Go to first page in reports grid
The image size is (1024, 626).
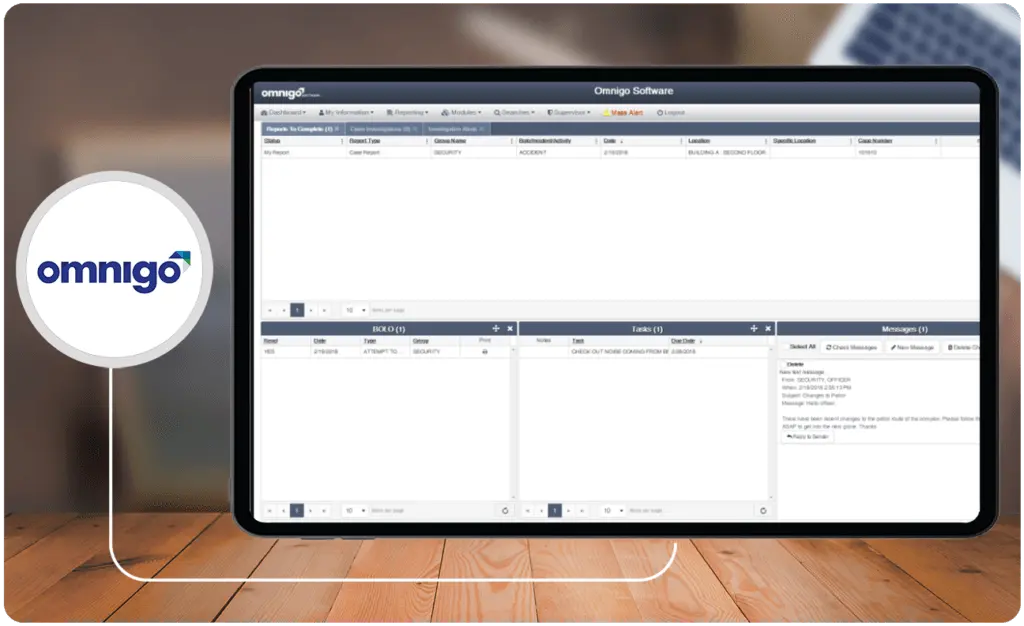(270, 310)
